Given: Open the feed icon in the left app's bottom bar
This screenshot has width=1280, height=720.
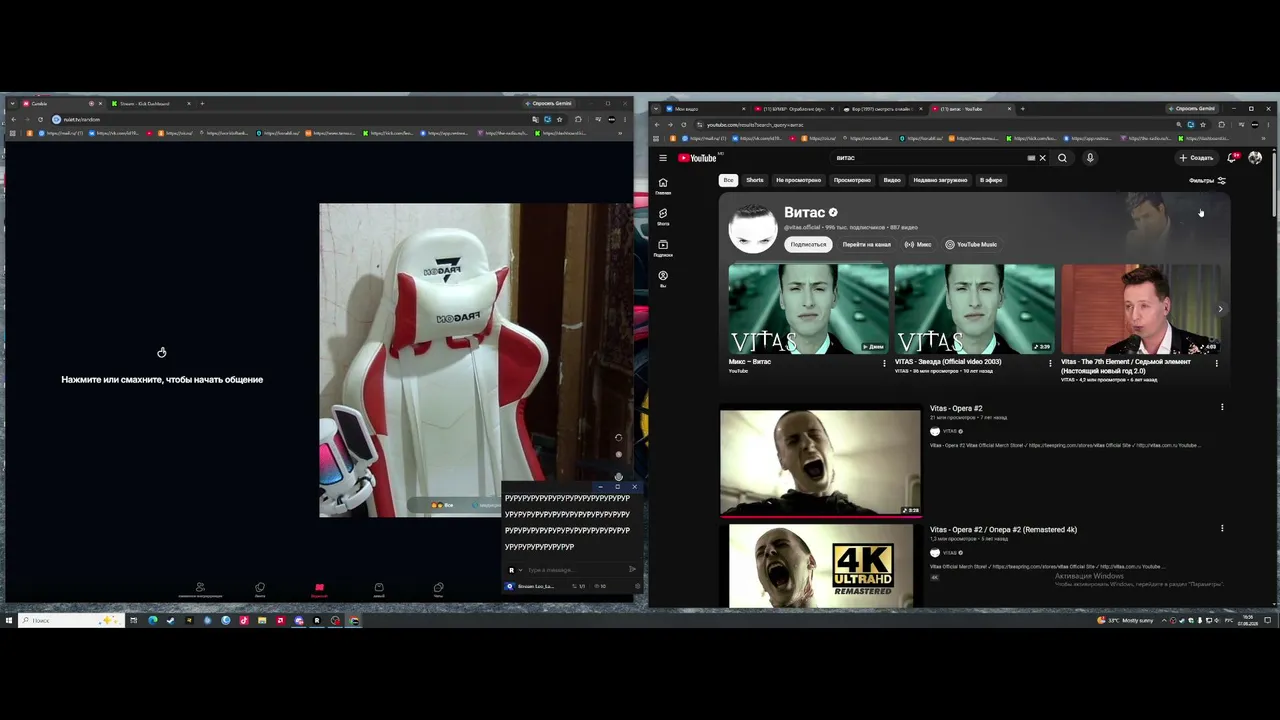Looking at the screenshot, I should pos(260,589).
